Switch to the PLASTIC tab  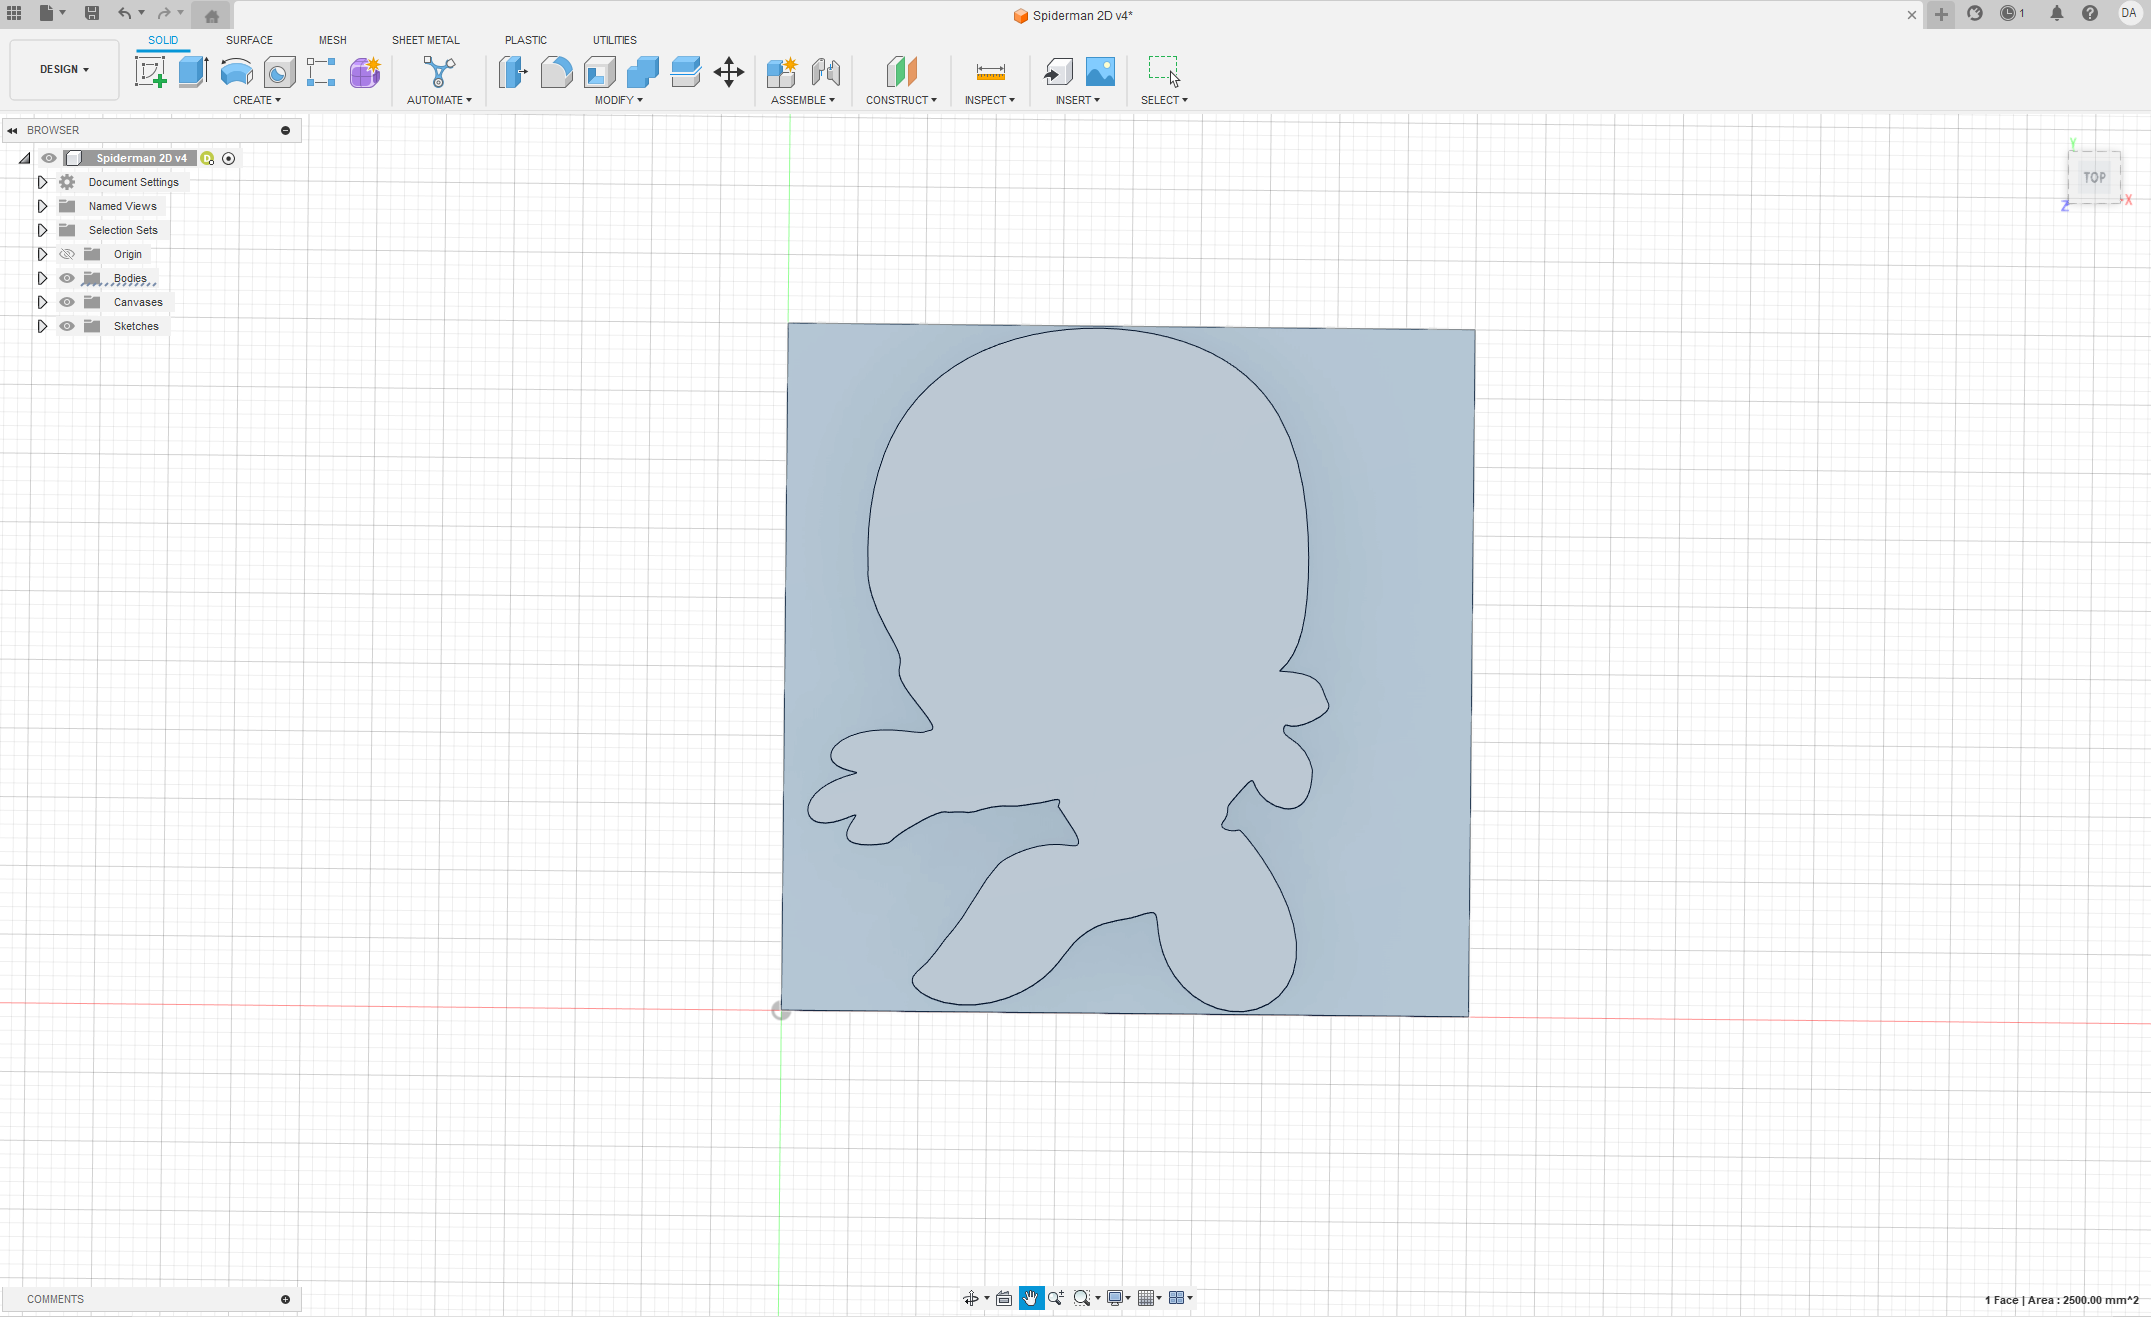[x=526, y=40]
